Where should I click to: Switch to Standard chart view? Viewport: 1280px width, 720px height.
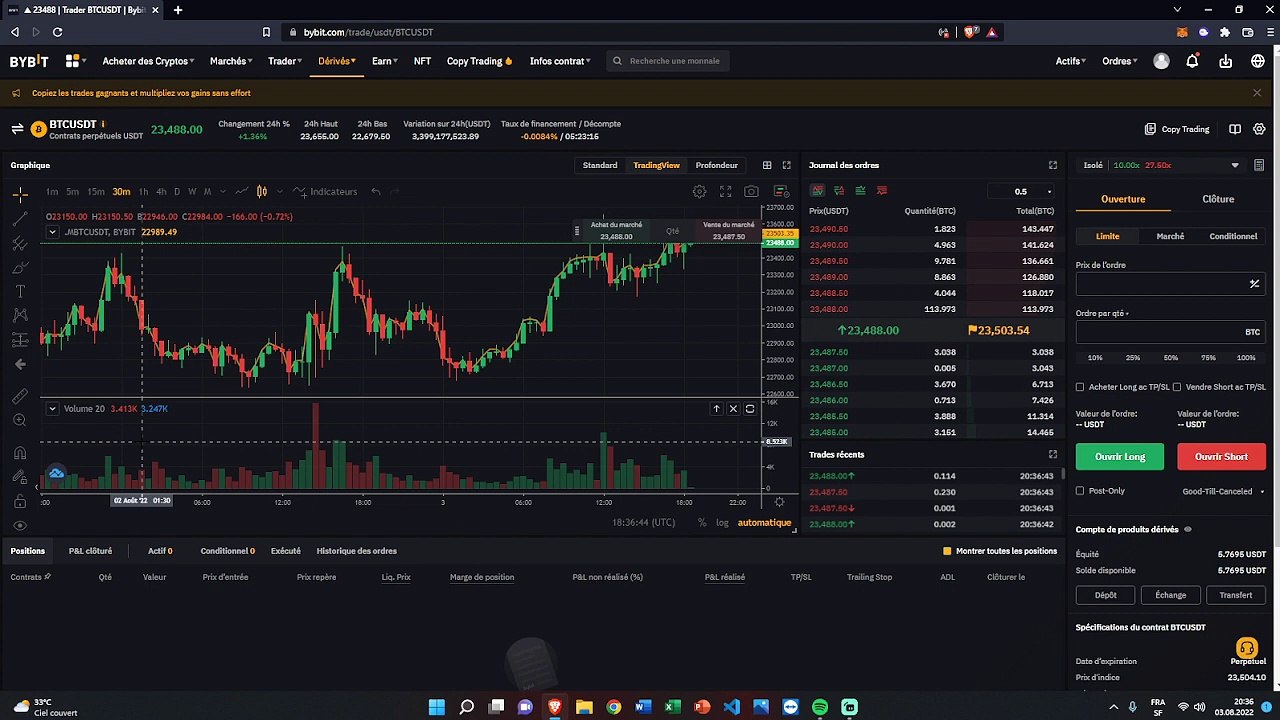click(x=600, y=165)
